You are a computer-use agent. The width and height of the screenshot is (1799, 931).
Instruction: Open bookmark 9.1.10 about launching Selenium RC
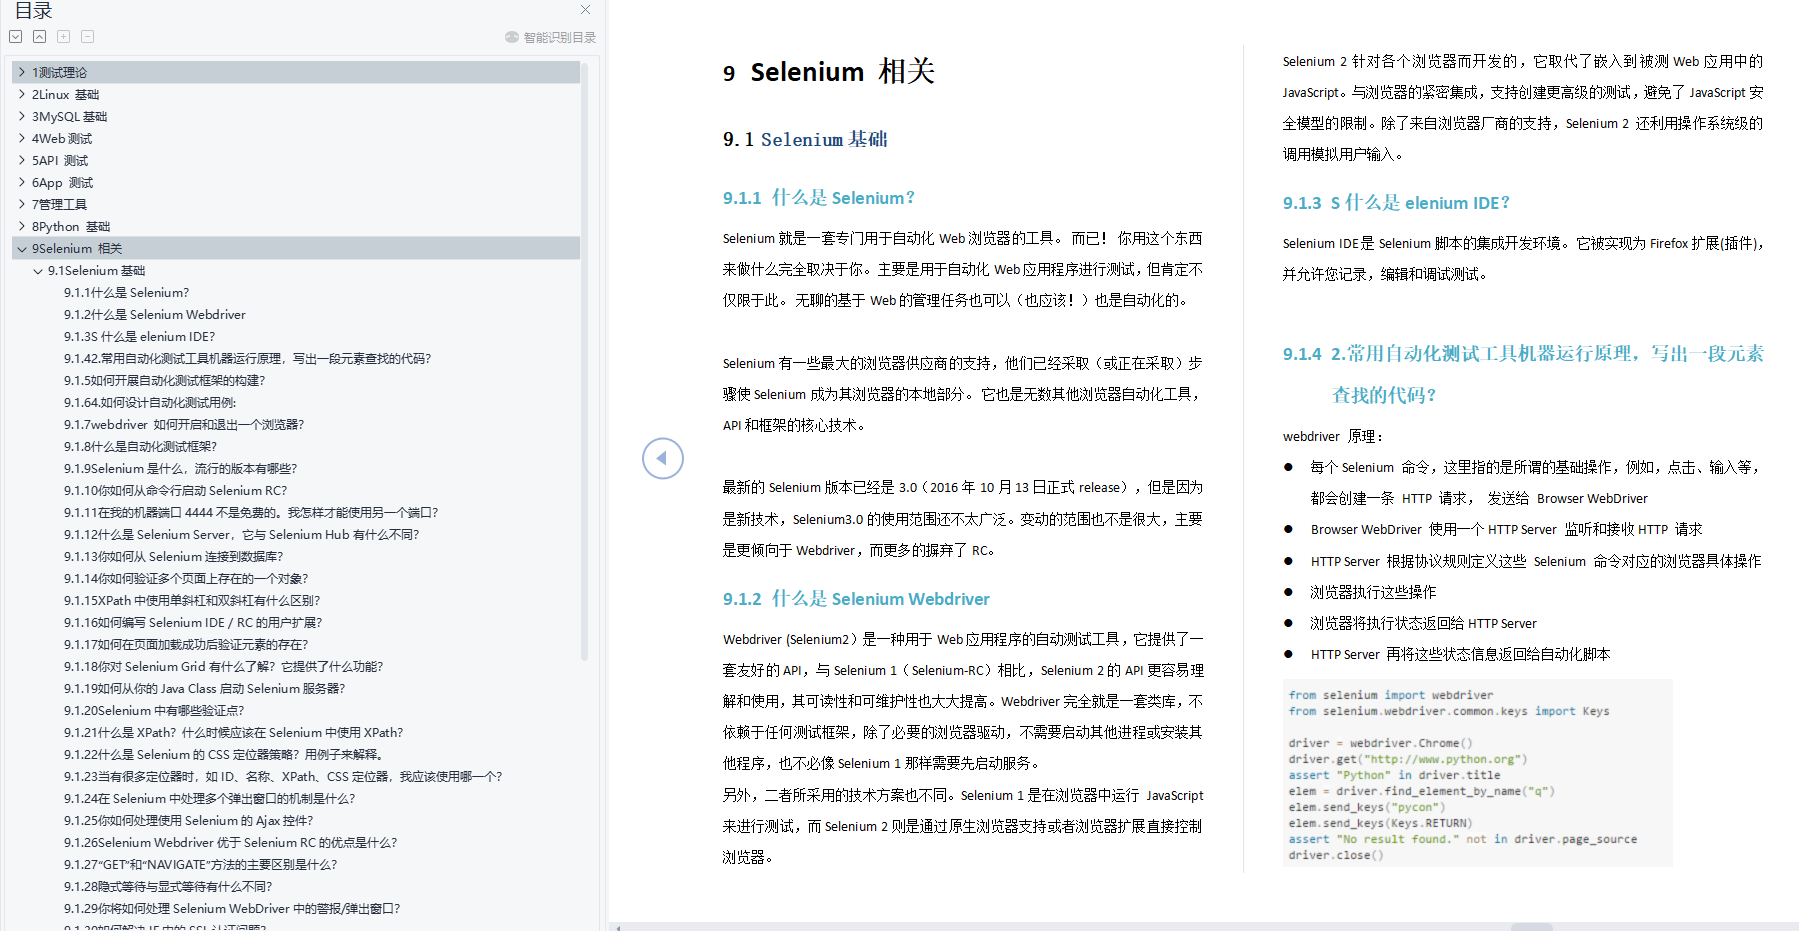[175, 490]
